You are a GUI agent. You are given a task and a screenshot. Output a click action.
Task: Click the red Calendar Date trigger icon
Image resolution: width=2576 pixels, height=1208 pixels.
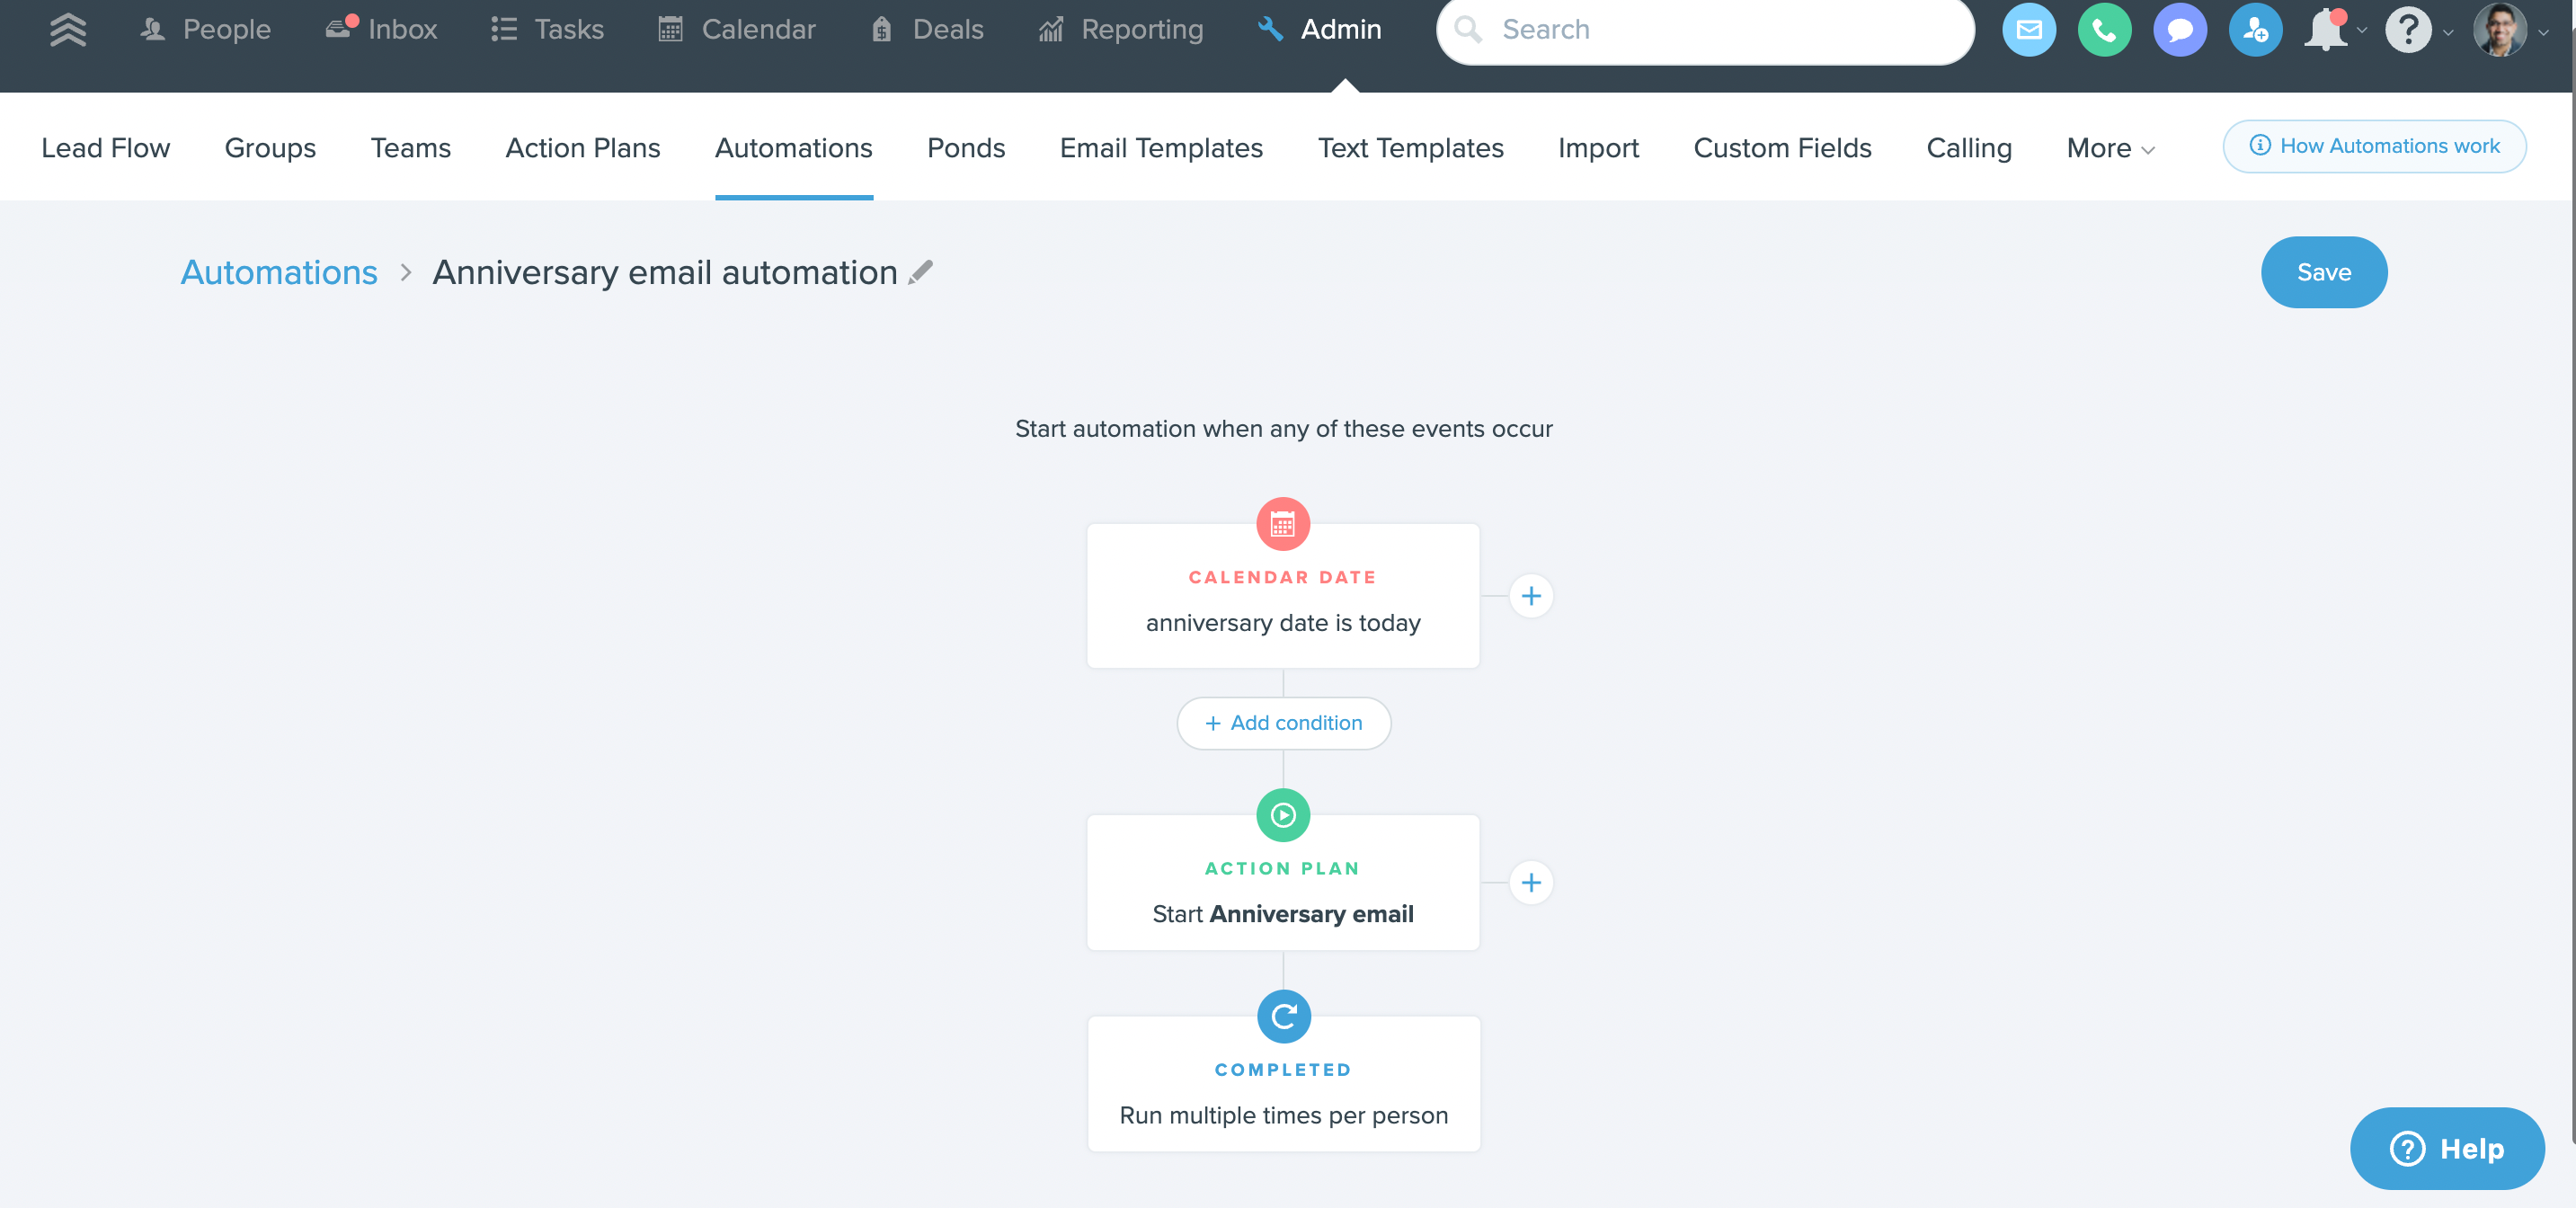click(1282, 523)
